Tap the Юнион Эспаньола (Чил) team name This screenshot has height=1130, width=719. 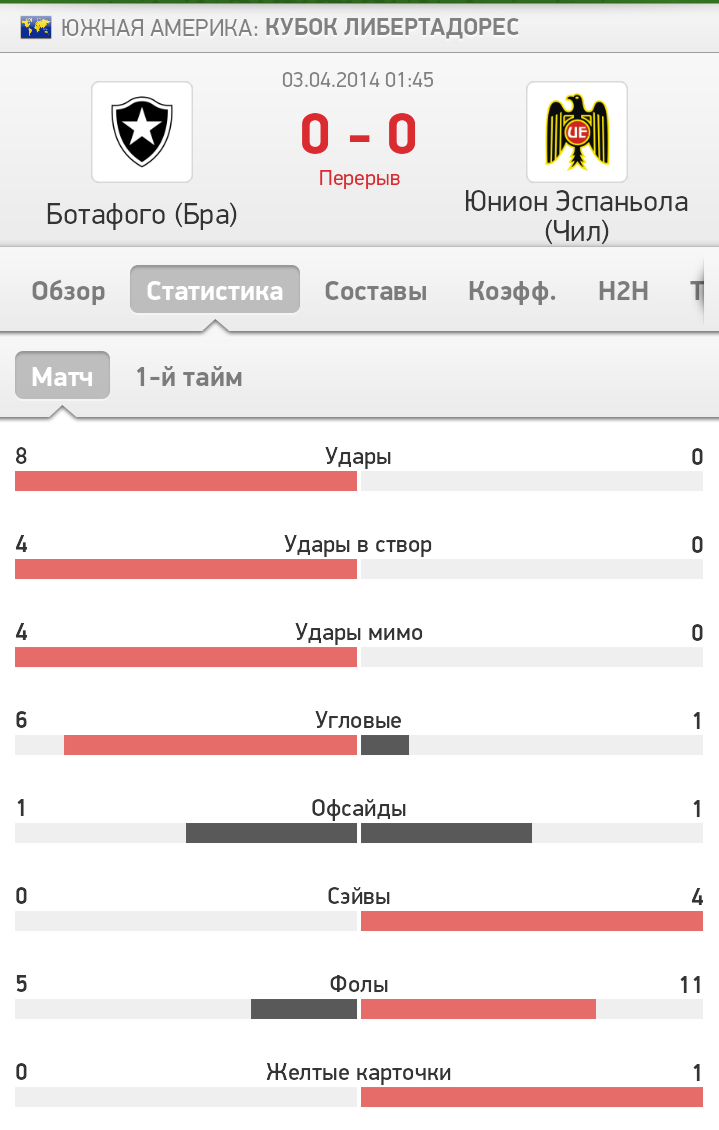(576, 216)
